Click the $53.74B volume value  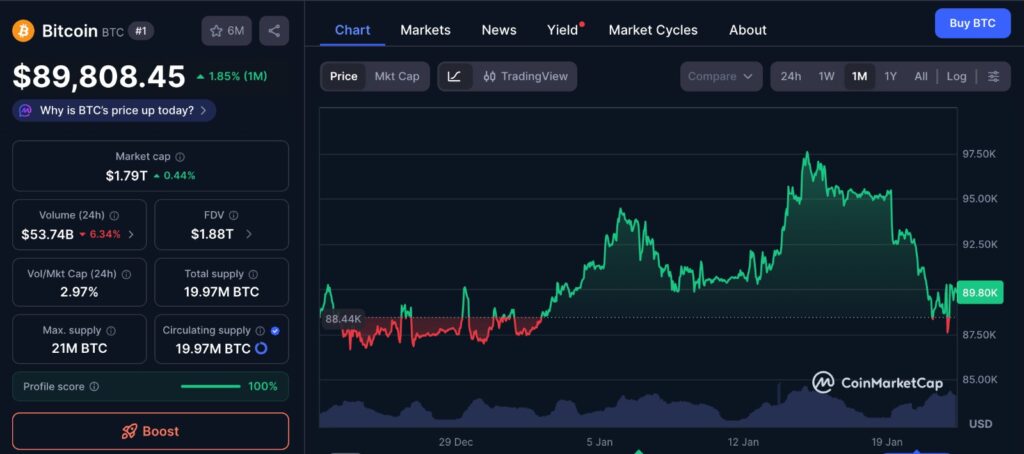click(x=47, y=235)
